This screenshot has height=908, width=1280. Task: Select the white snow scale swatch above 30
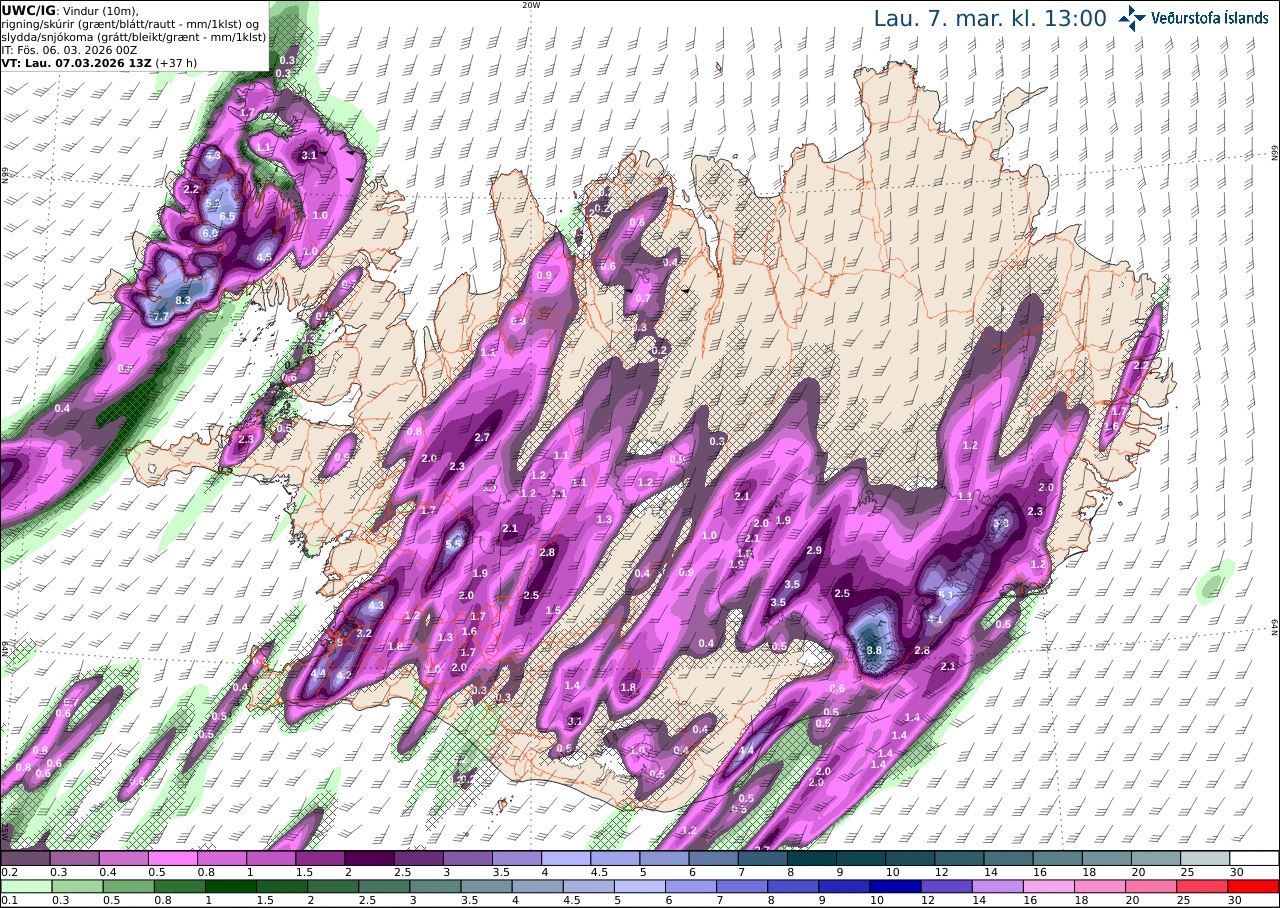1254,858
